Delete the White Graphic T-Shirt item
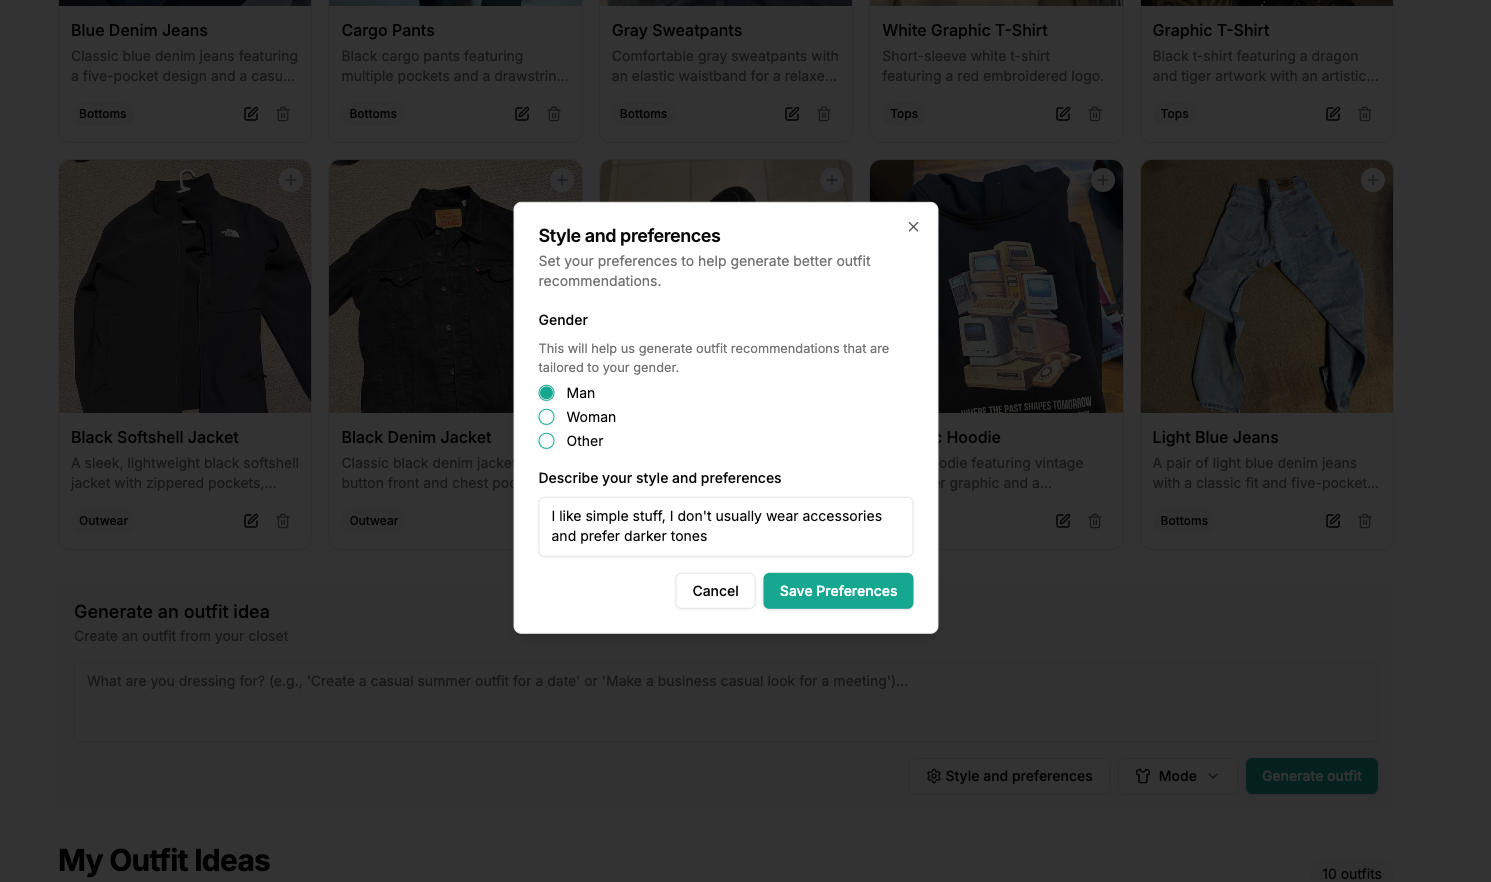Viewport: 1491px width, 882px height. pos(1095,114)
